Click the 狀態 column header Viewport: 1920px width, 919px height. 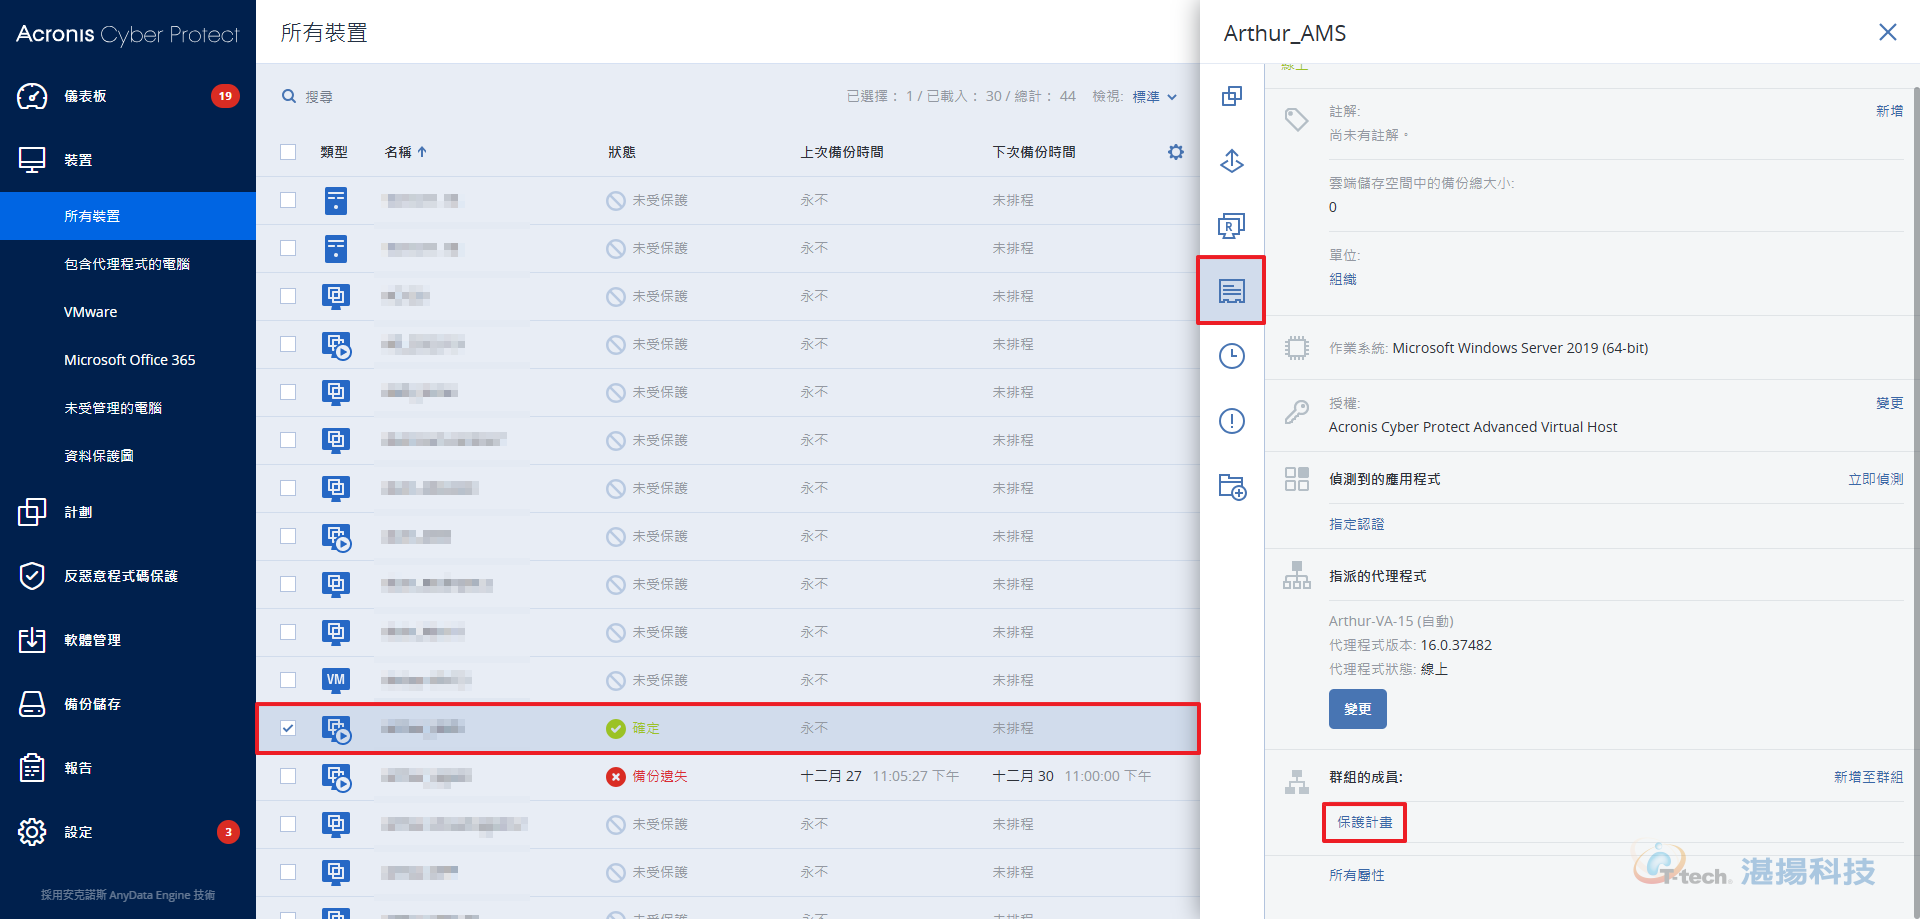pyautogui.click(x=621, y=152)
